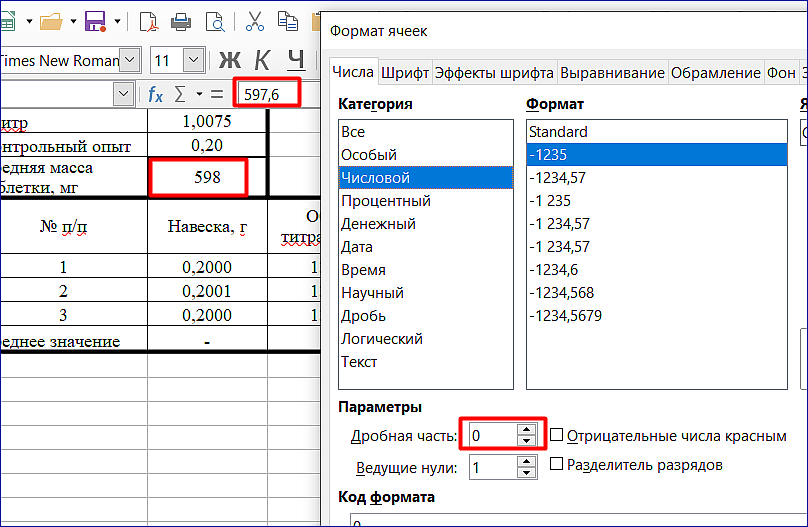Screen dimensions: 808x527
Task: Open the Name Box dropdown
Action: [x=124, y=94]
